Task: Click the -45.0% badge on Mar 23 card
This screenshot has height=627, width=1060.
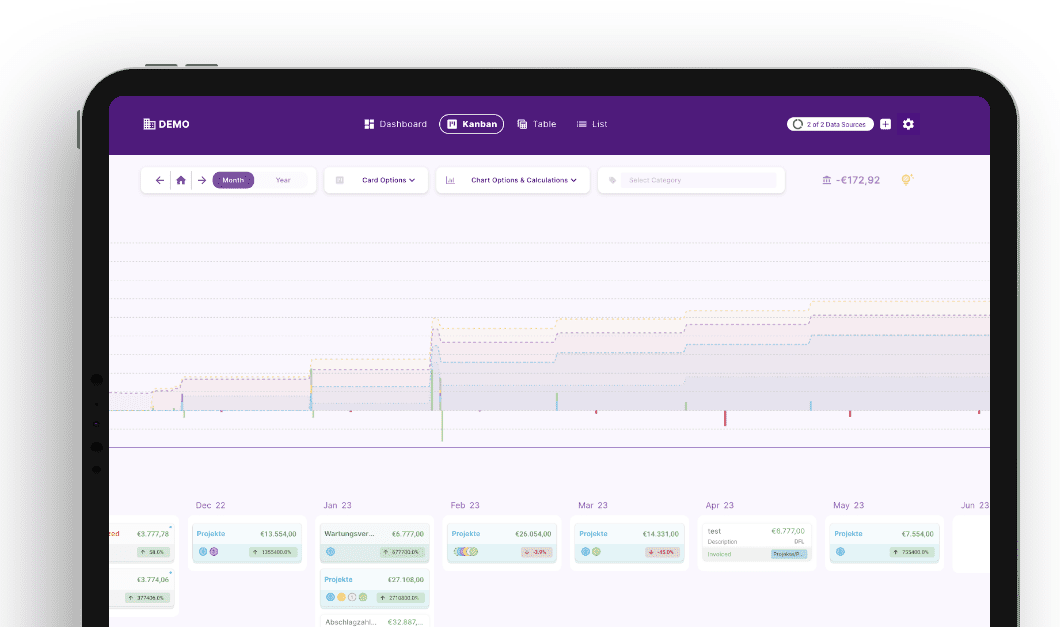Action: [x=662, y=552]
